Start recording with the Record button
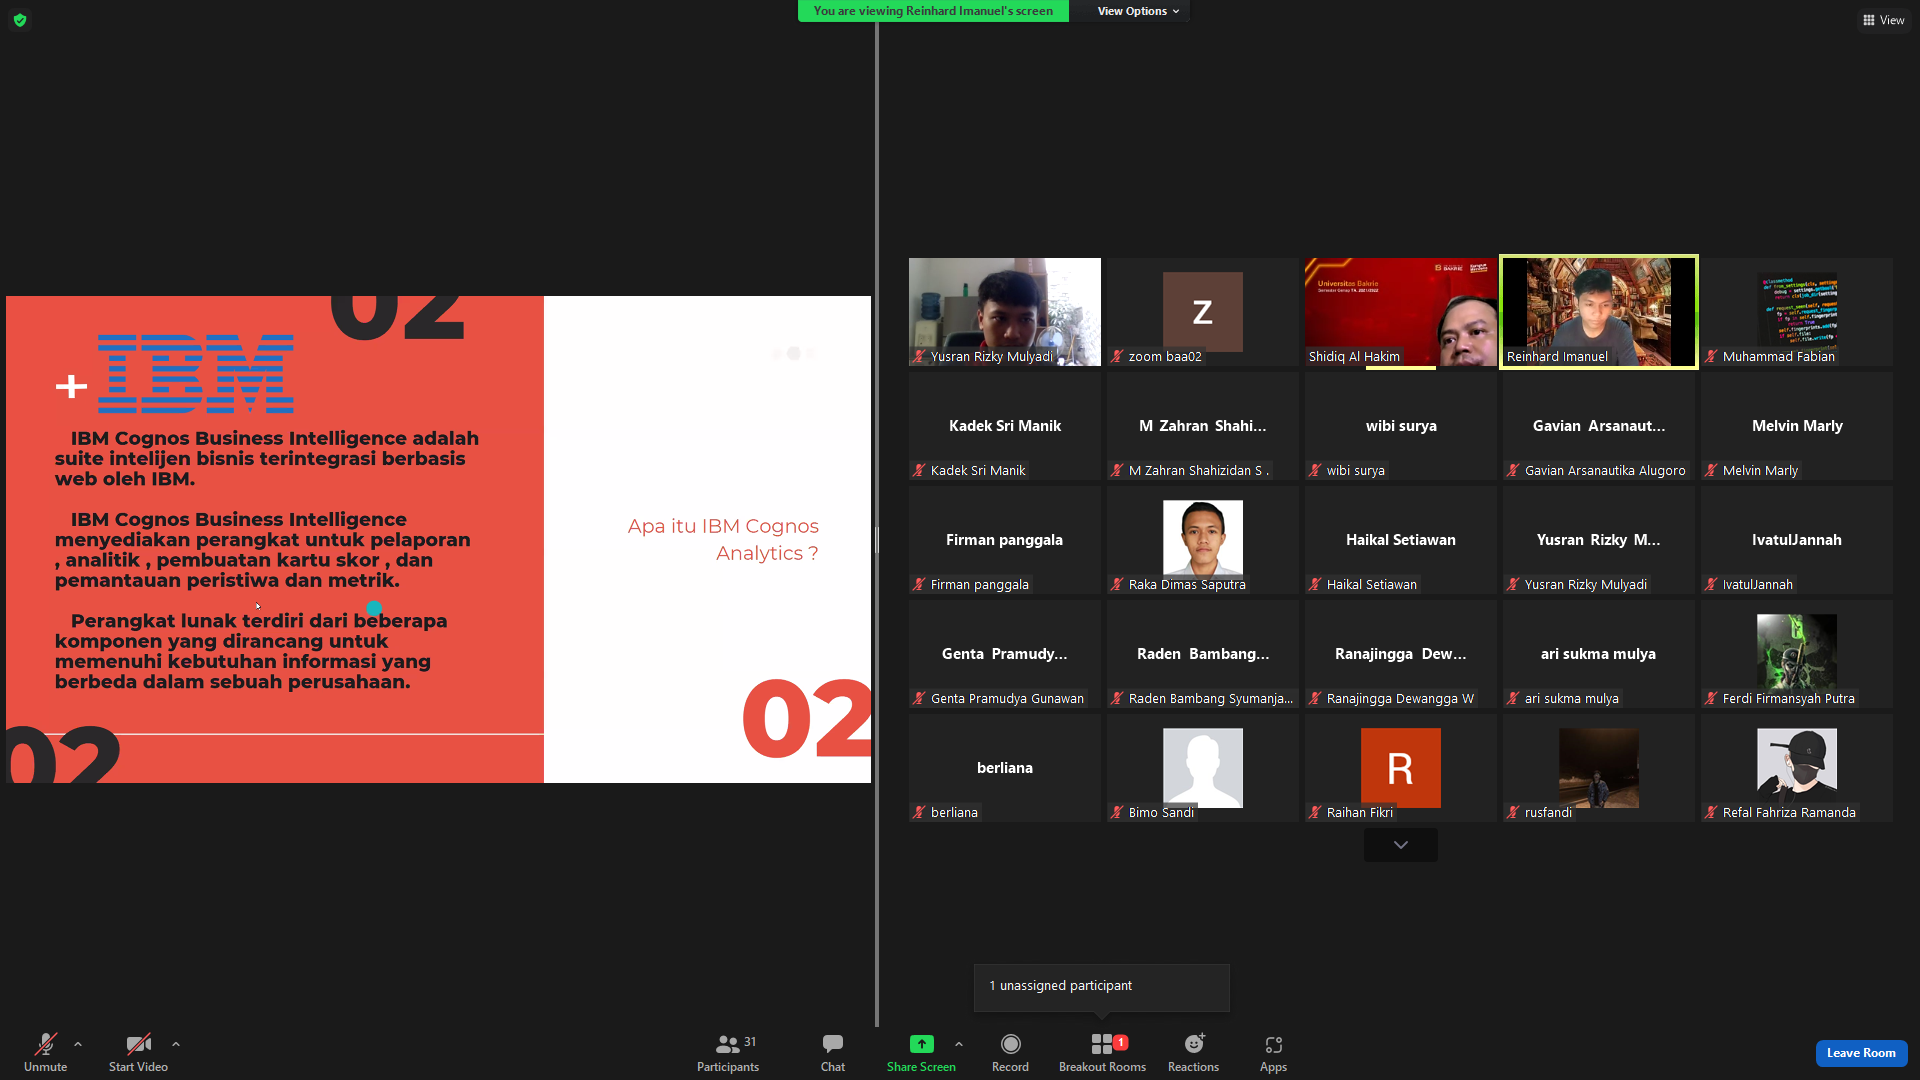The image size is (1920, 1080). pos(1010,1052)
